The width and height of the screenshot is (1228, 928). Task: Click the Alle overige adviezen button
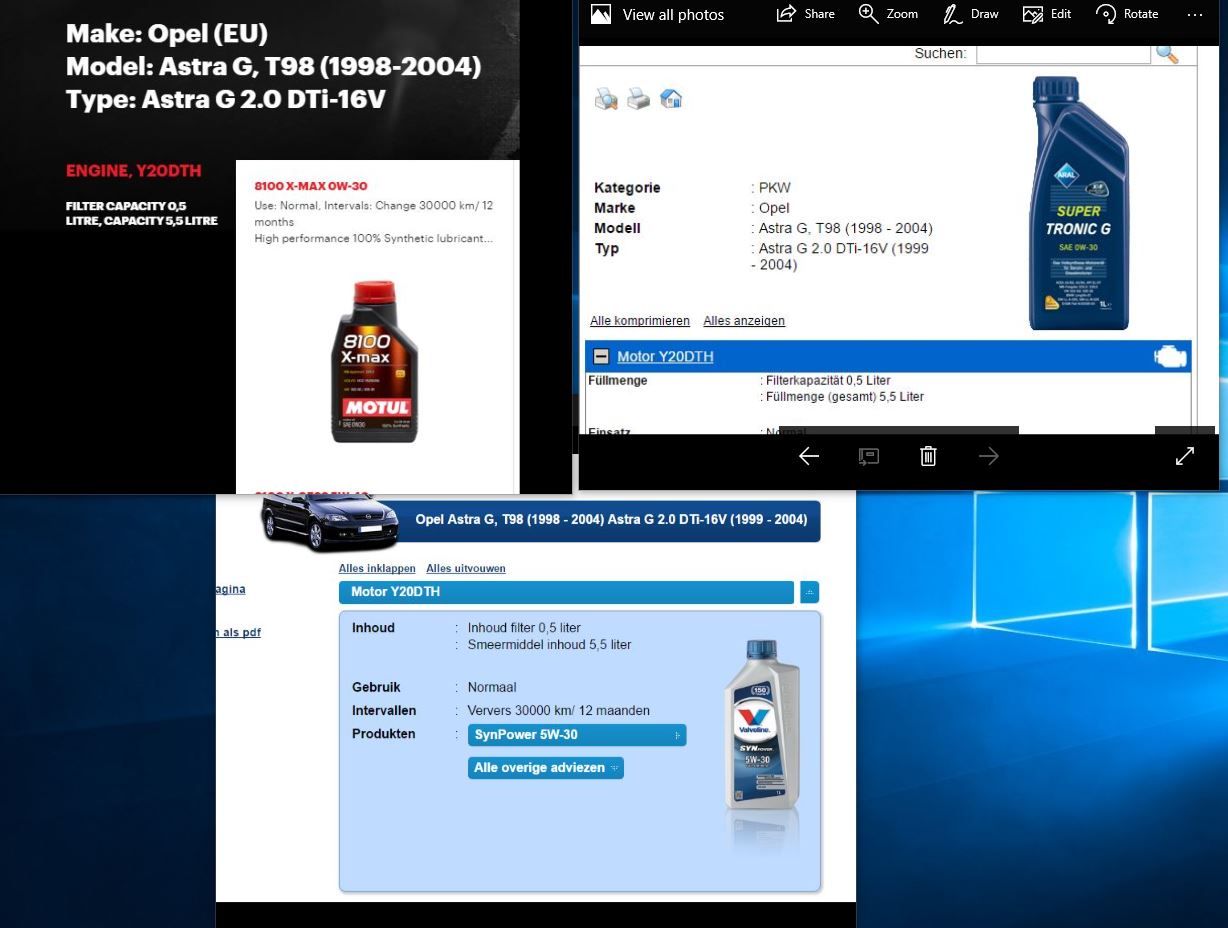click(546, 768)
